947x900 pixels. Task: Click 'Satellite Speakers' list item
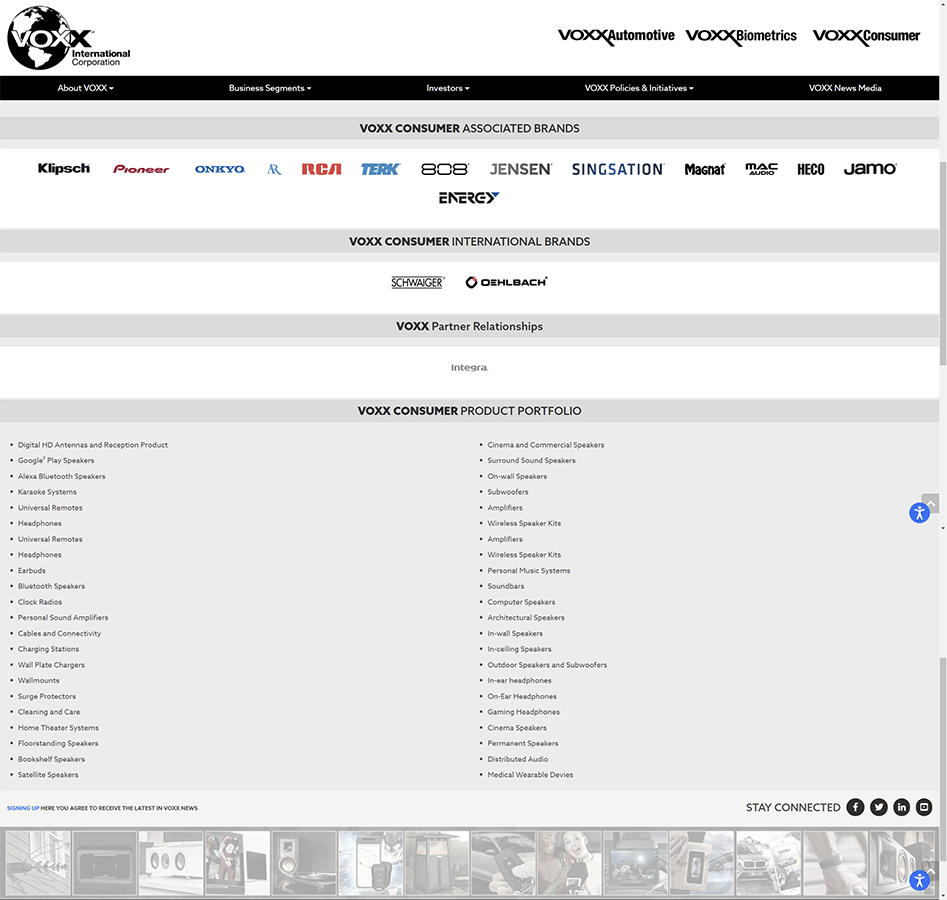[x=48, y=774]
